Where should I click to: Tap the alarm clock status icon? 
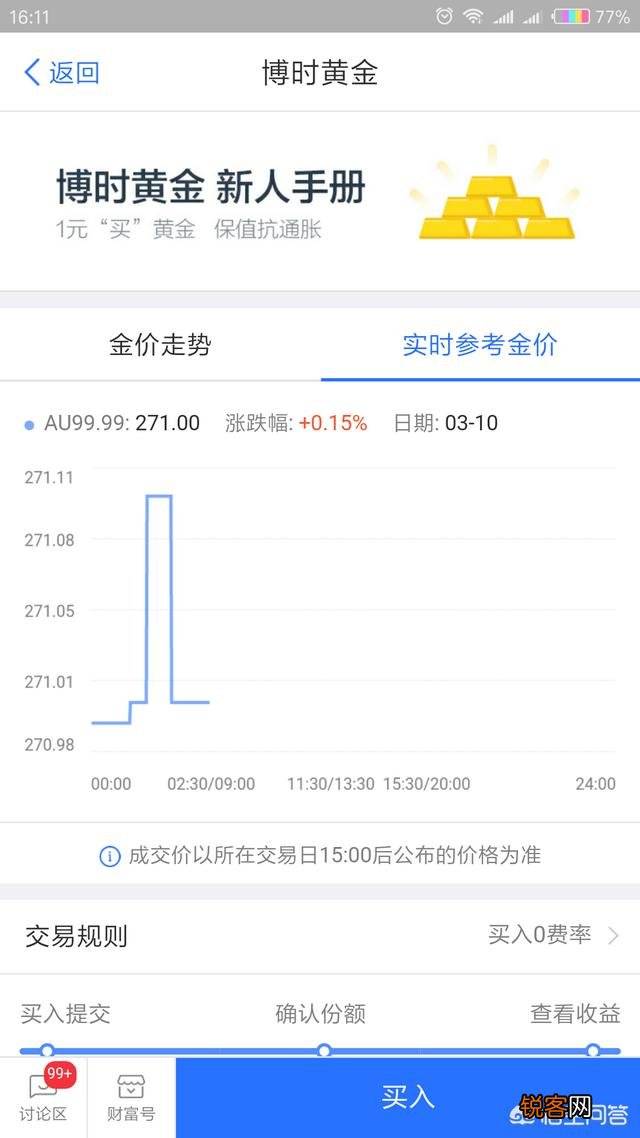point(444,16)
